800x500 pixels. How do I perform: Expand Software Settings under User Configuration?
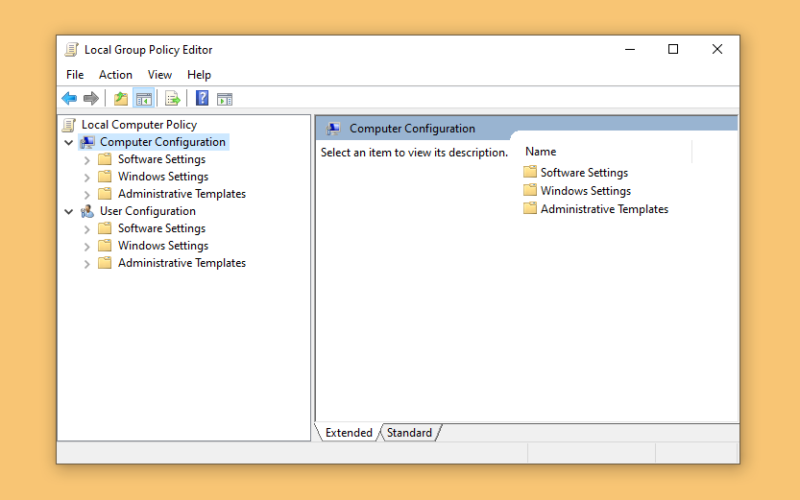87,230
